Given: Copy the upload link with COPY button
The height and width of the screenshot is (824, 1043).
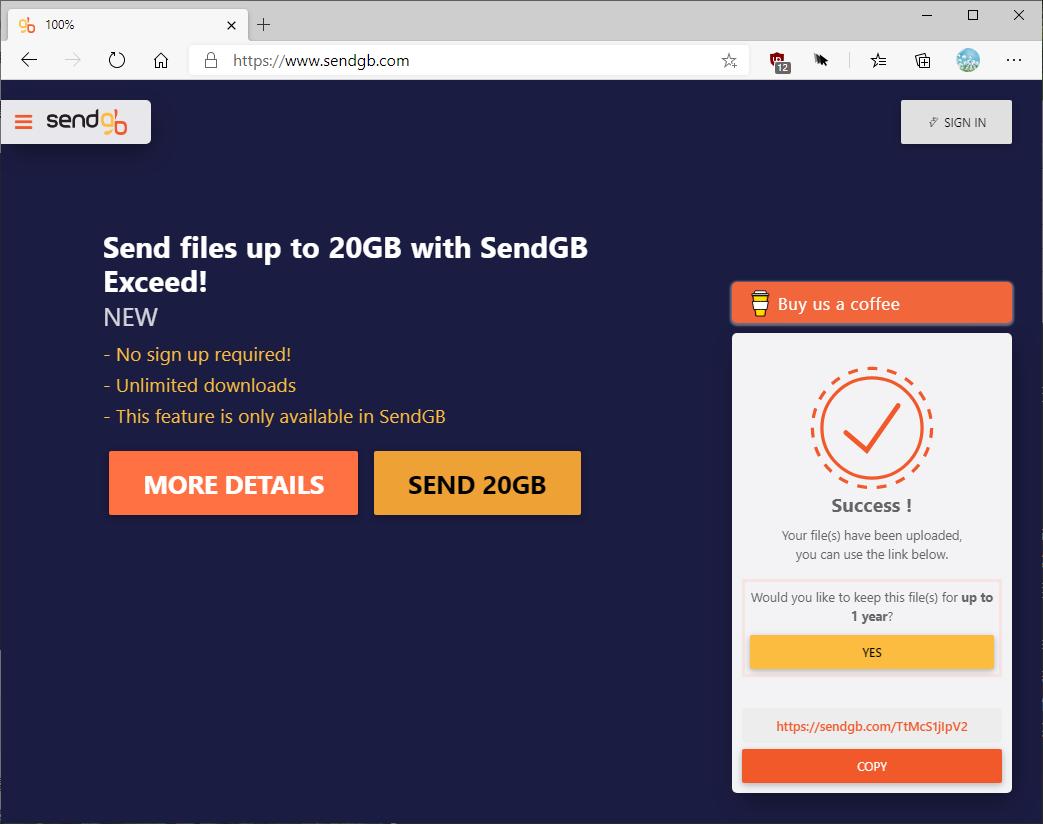Looking at the screenshot, I should click(x=871, y=766).
